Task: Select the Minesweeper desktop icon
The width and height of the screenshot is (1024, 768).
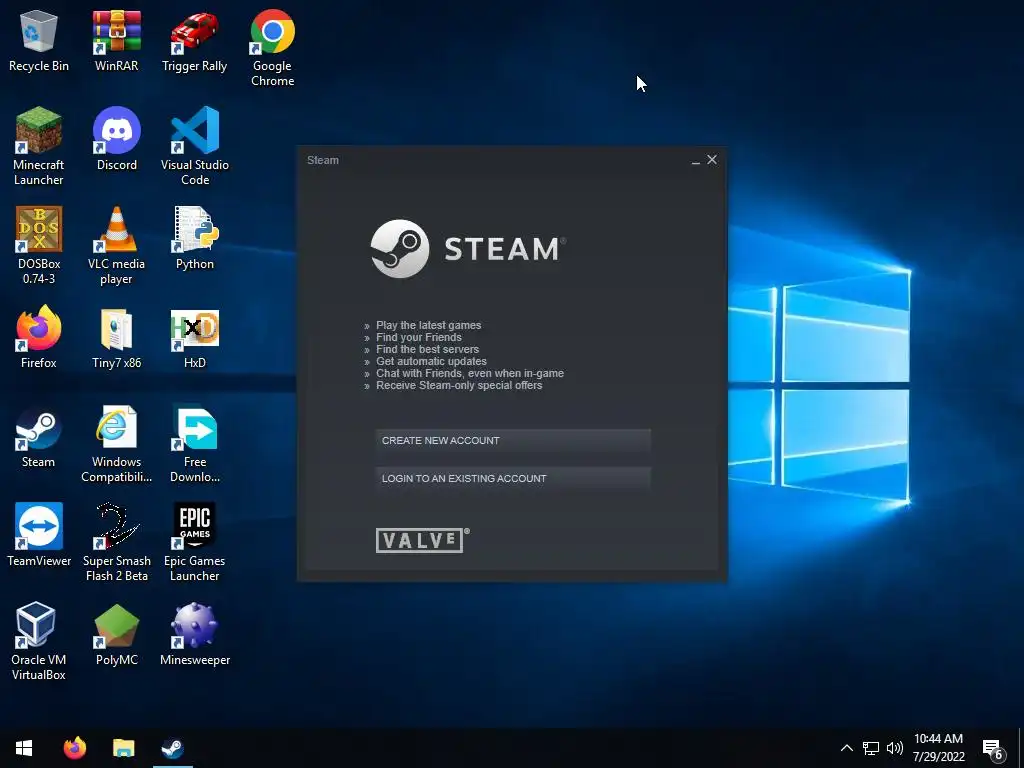Action: [195, 634]
